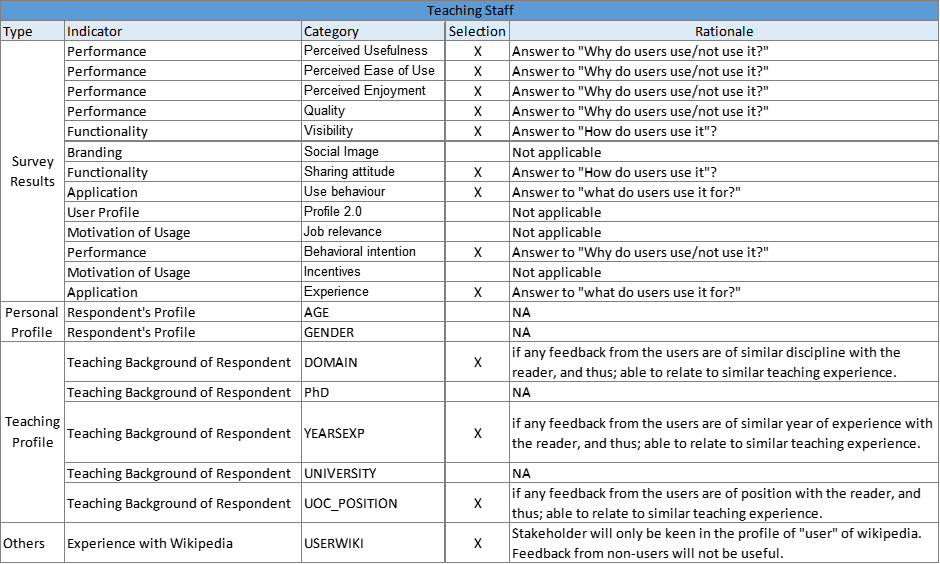This screenshot has height=564, width=940.
Task: Click the 'Experience' category cell
Action: tap(373, 292)
